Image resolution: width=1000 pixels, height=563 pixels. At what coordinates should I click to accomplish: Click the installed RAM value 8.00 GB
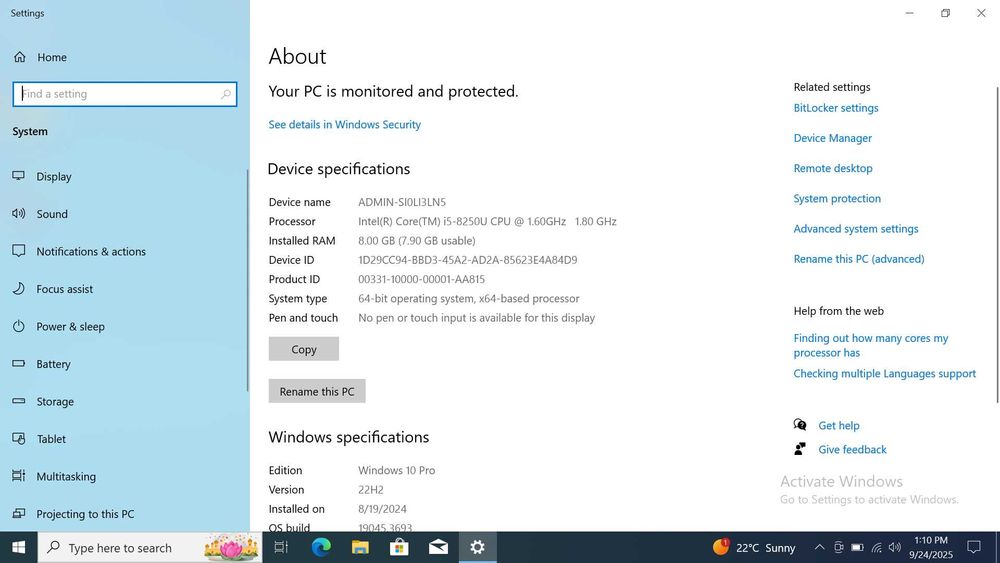(x=416, y=241)
